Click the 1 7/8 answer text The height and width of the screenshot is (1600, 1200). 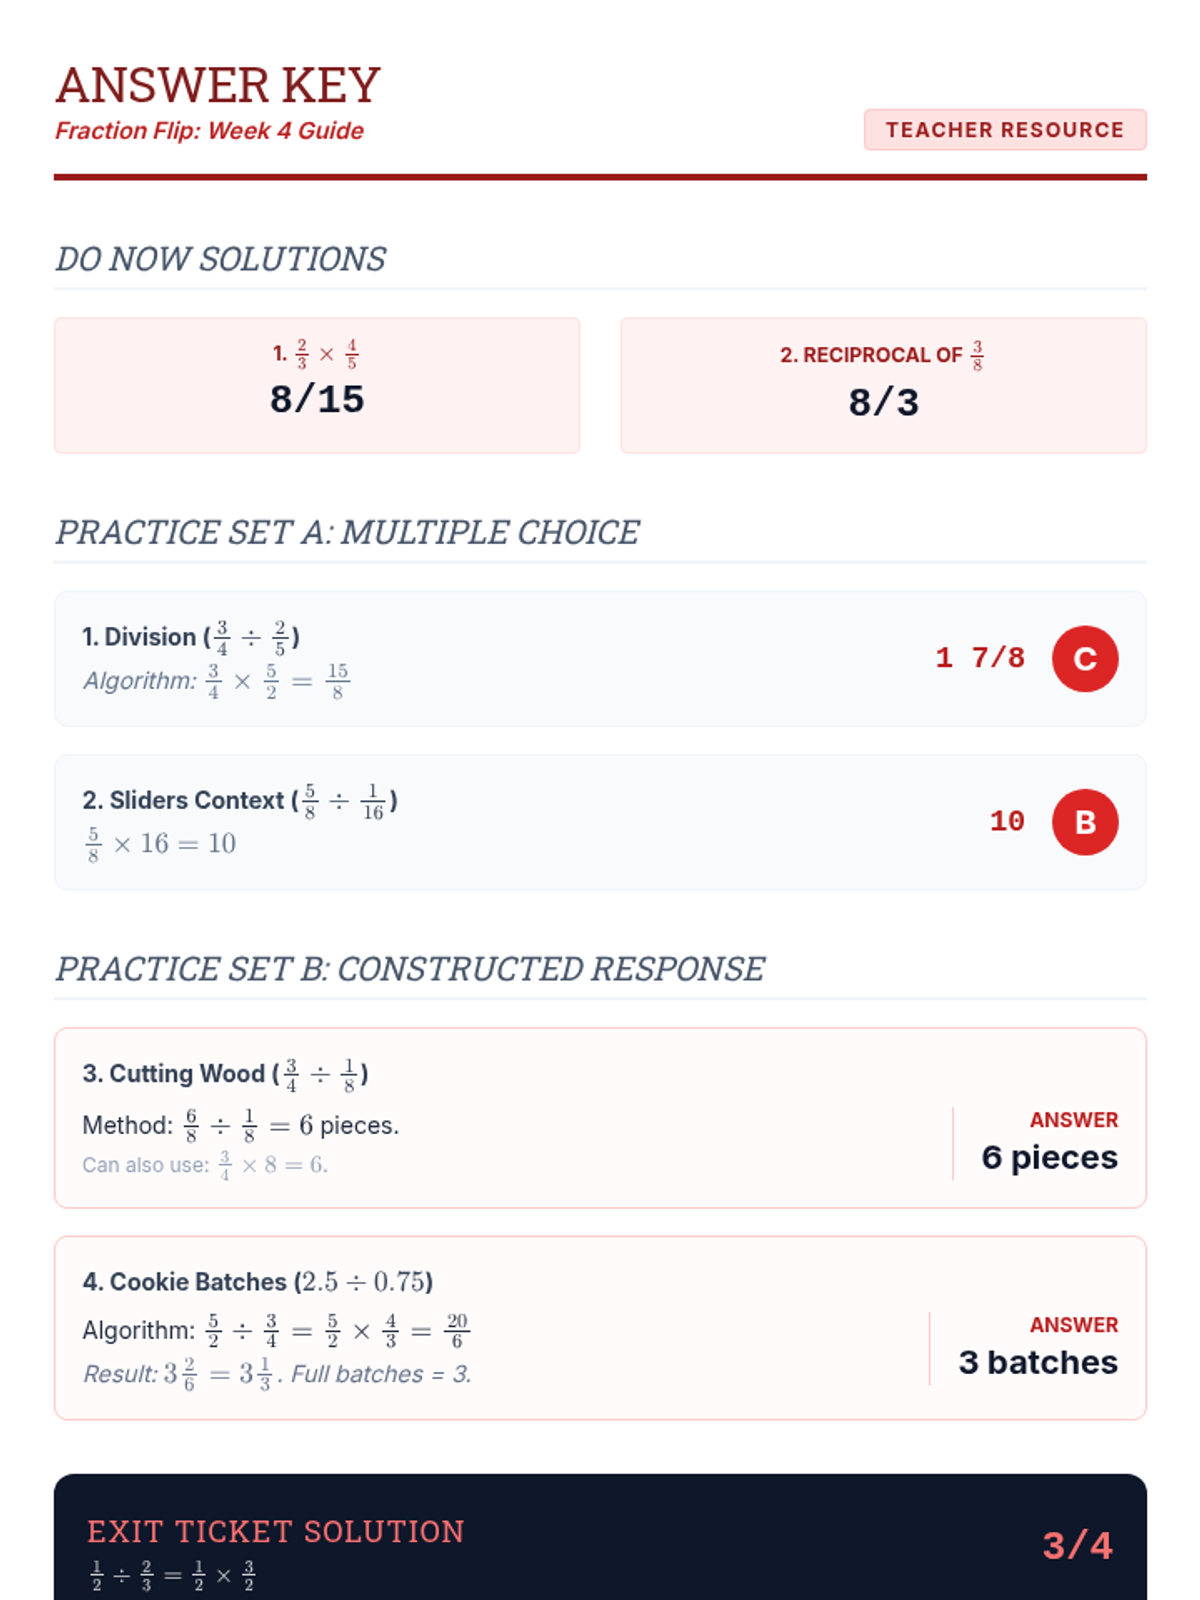(980, 658)
